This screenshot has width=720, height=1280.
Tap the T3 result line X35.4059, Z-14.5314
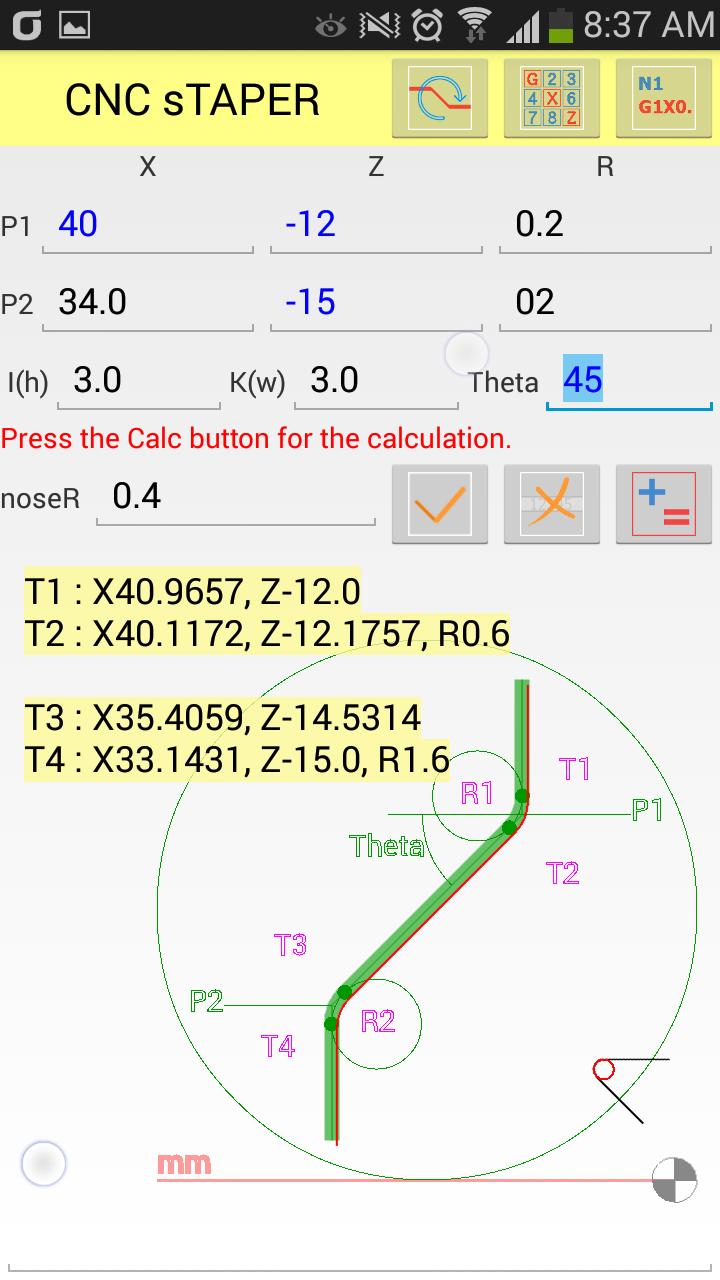[223, 717]
